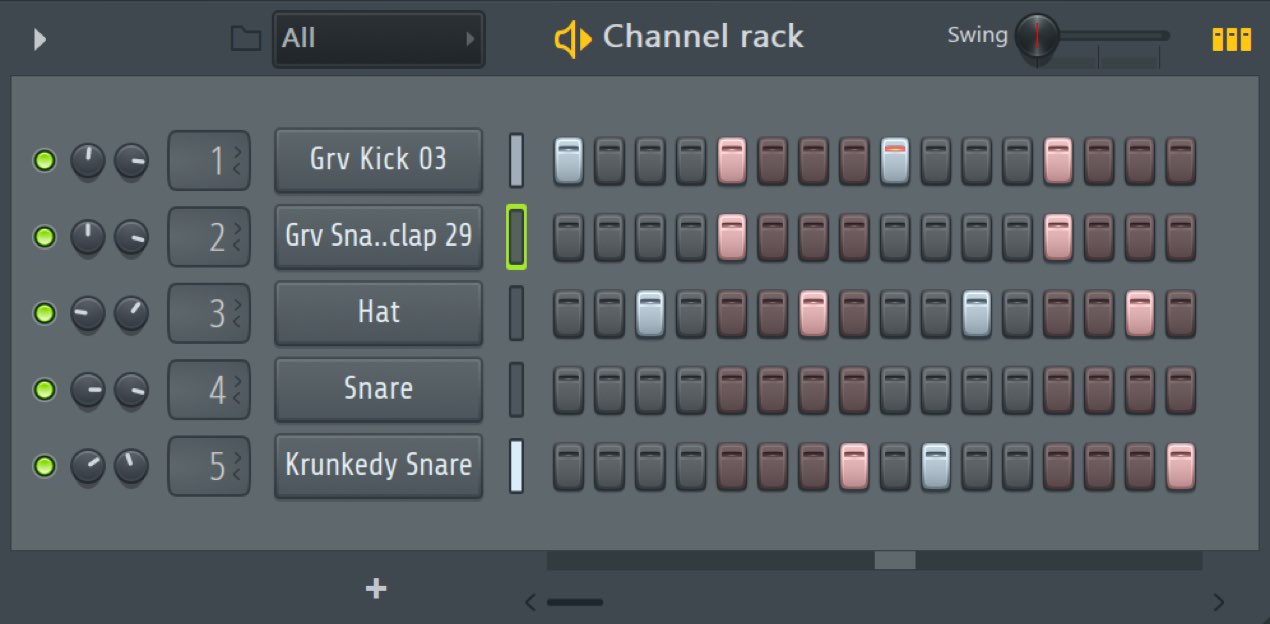Open the channel rack options arrow menu
The image size is (1270, 624).
(x=40, y=40)
